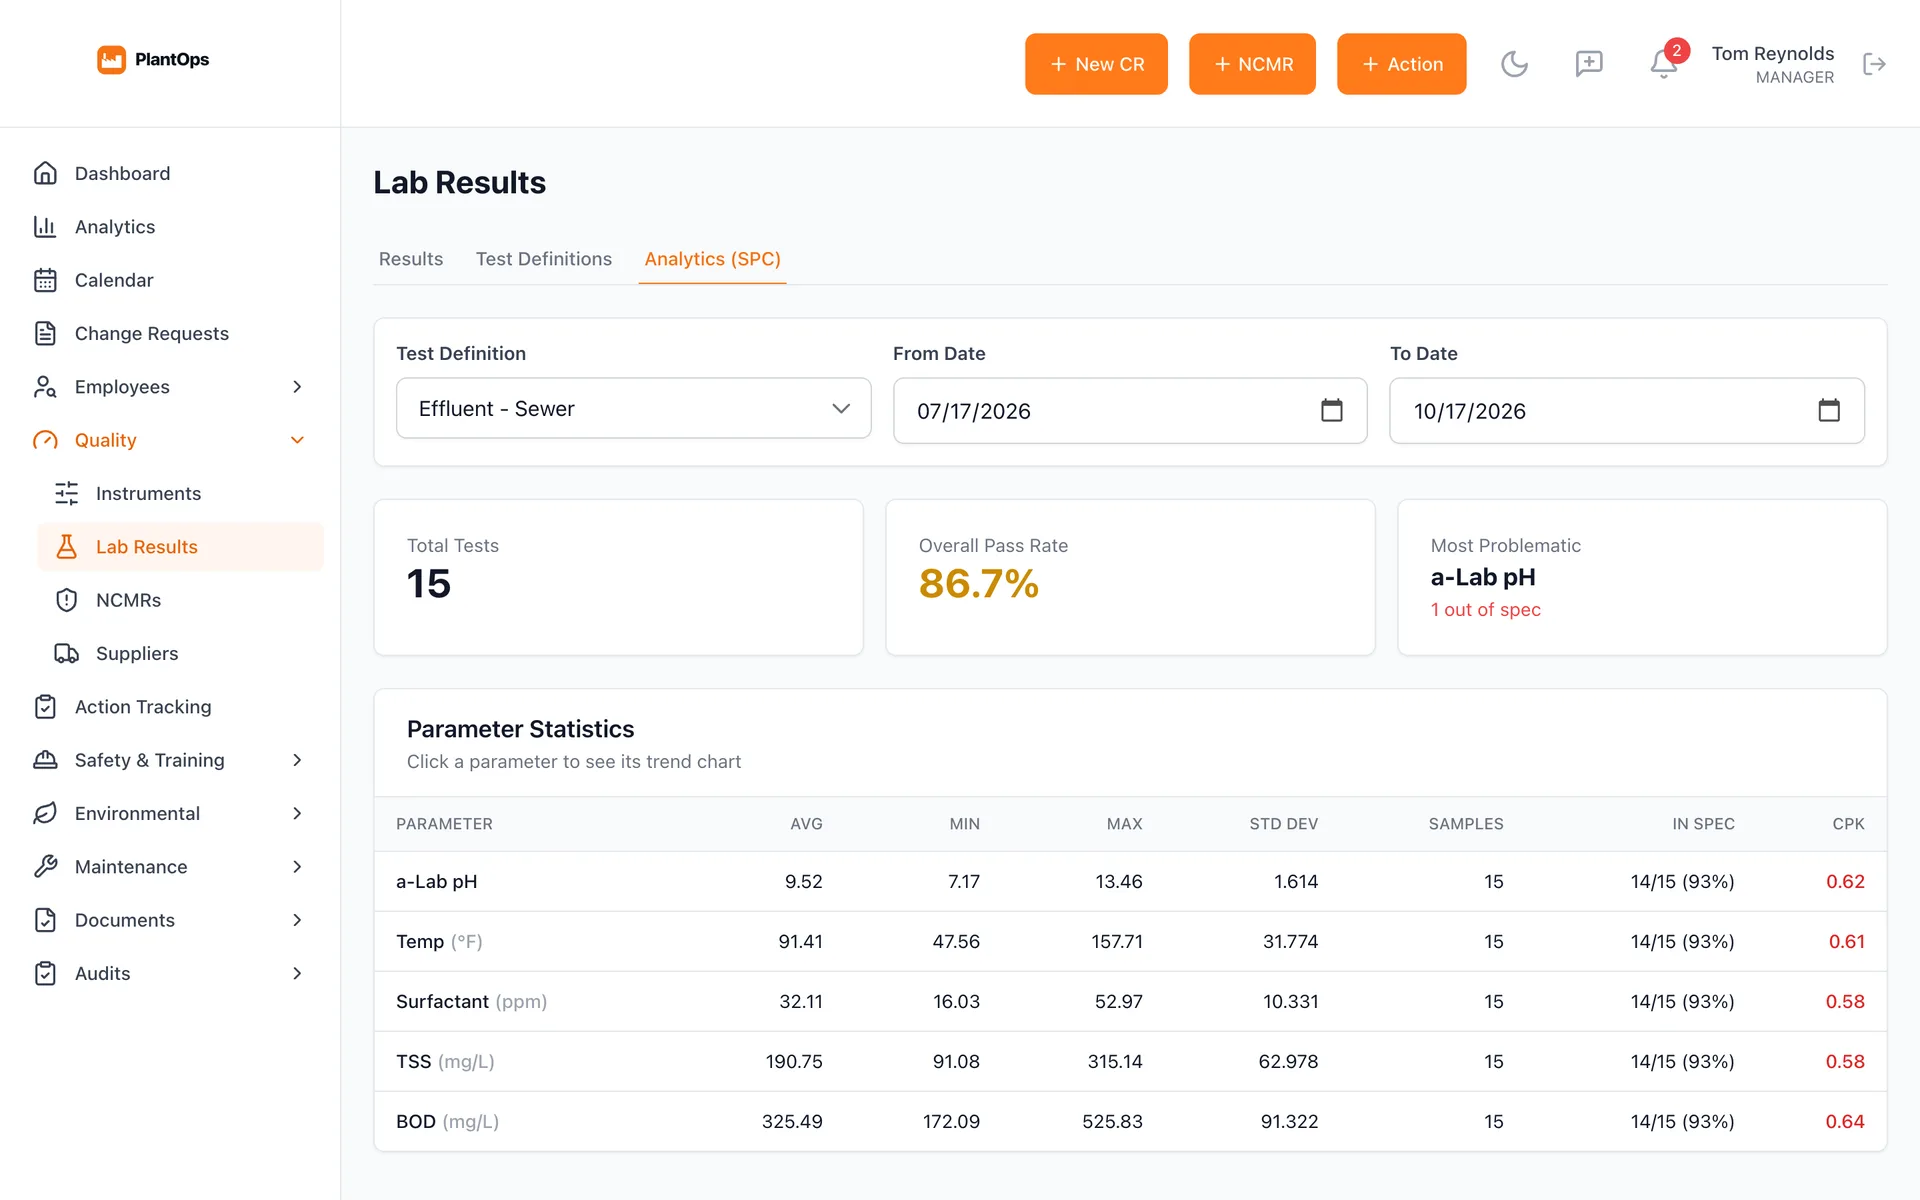The height and width of the screenshot is (1200, 1920).
Task: Open the Calendar sidebar icon
Action: coord(45,280)
